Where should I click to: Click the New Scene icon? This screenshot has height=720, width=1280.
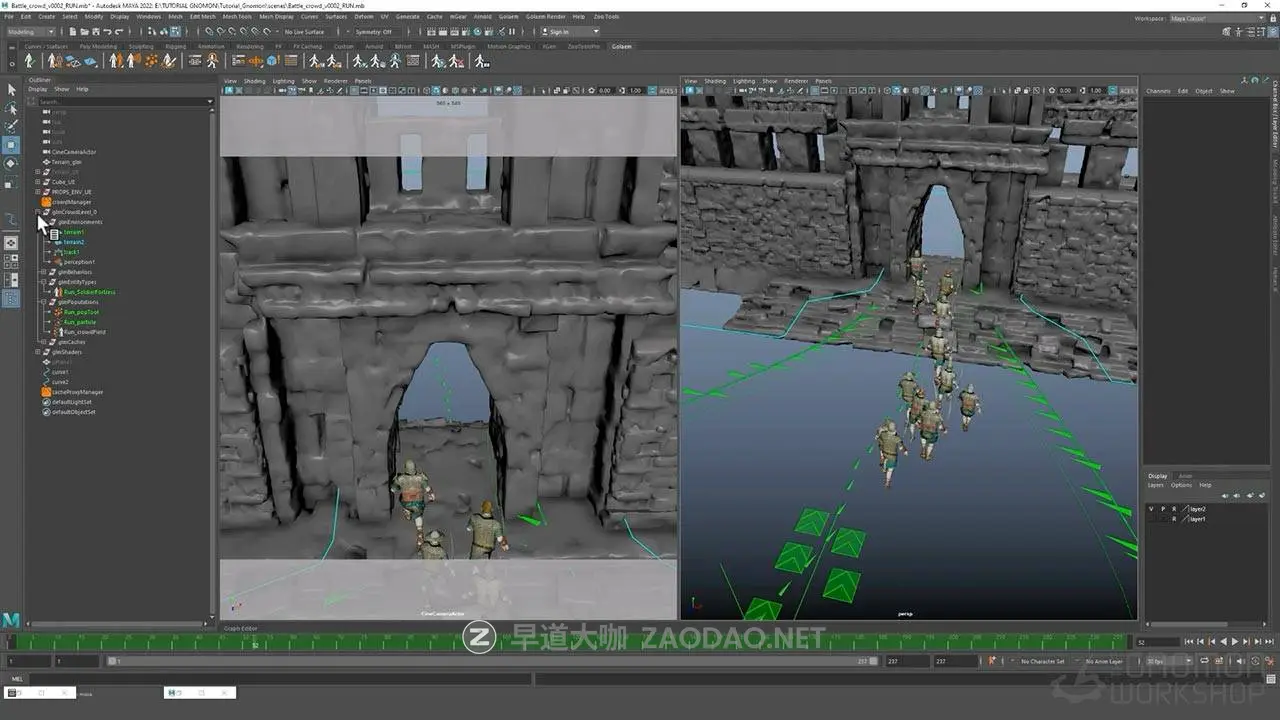(72, 32)
